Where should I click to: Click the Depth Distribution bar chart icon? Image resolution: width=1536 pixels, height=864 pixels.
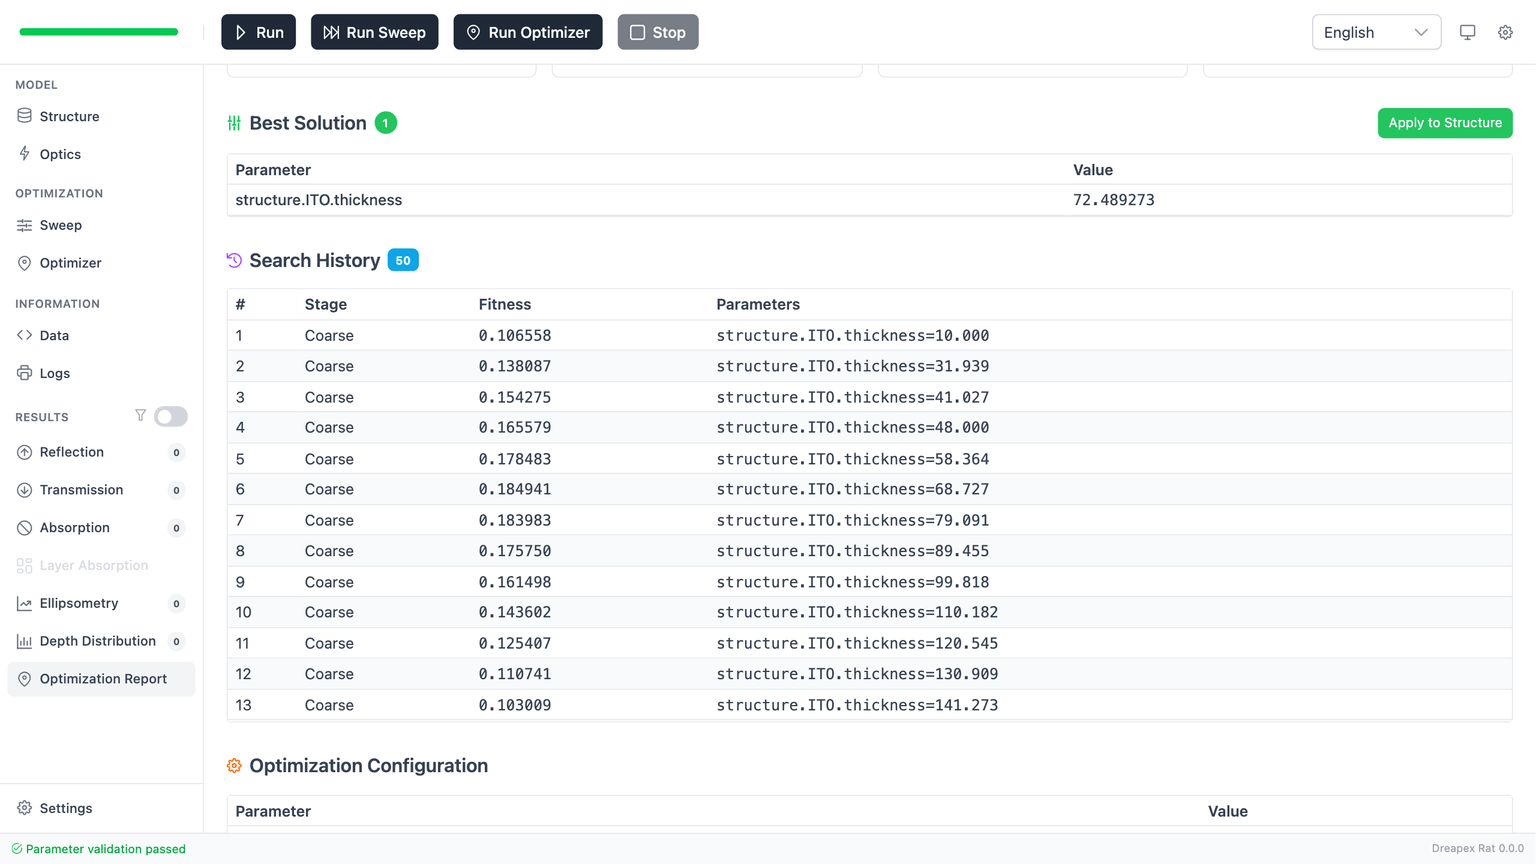24,641
